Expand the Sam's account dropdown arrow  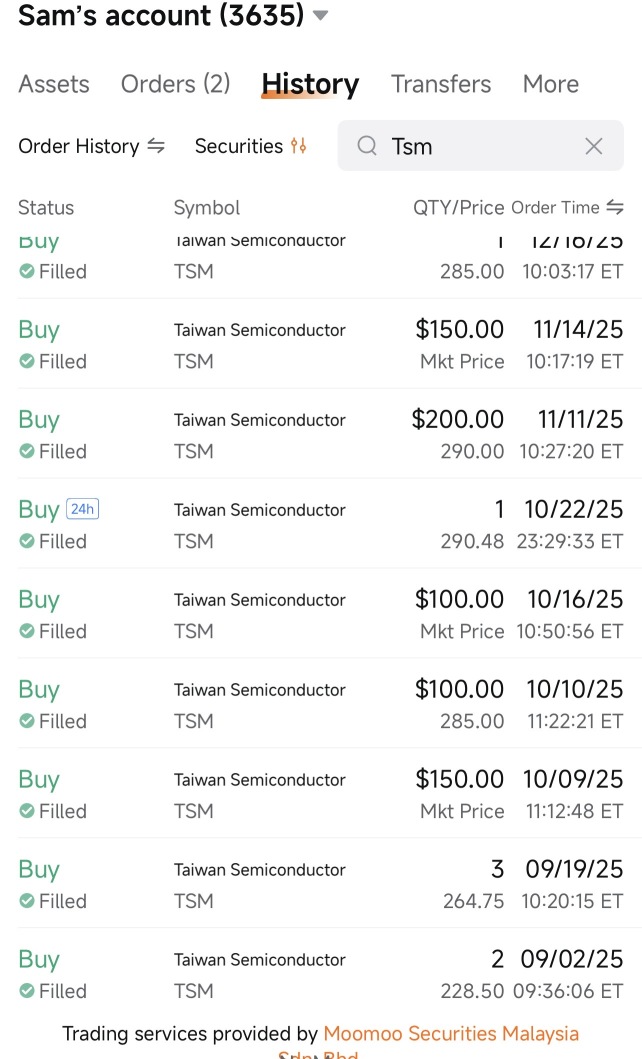(321, 16)
